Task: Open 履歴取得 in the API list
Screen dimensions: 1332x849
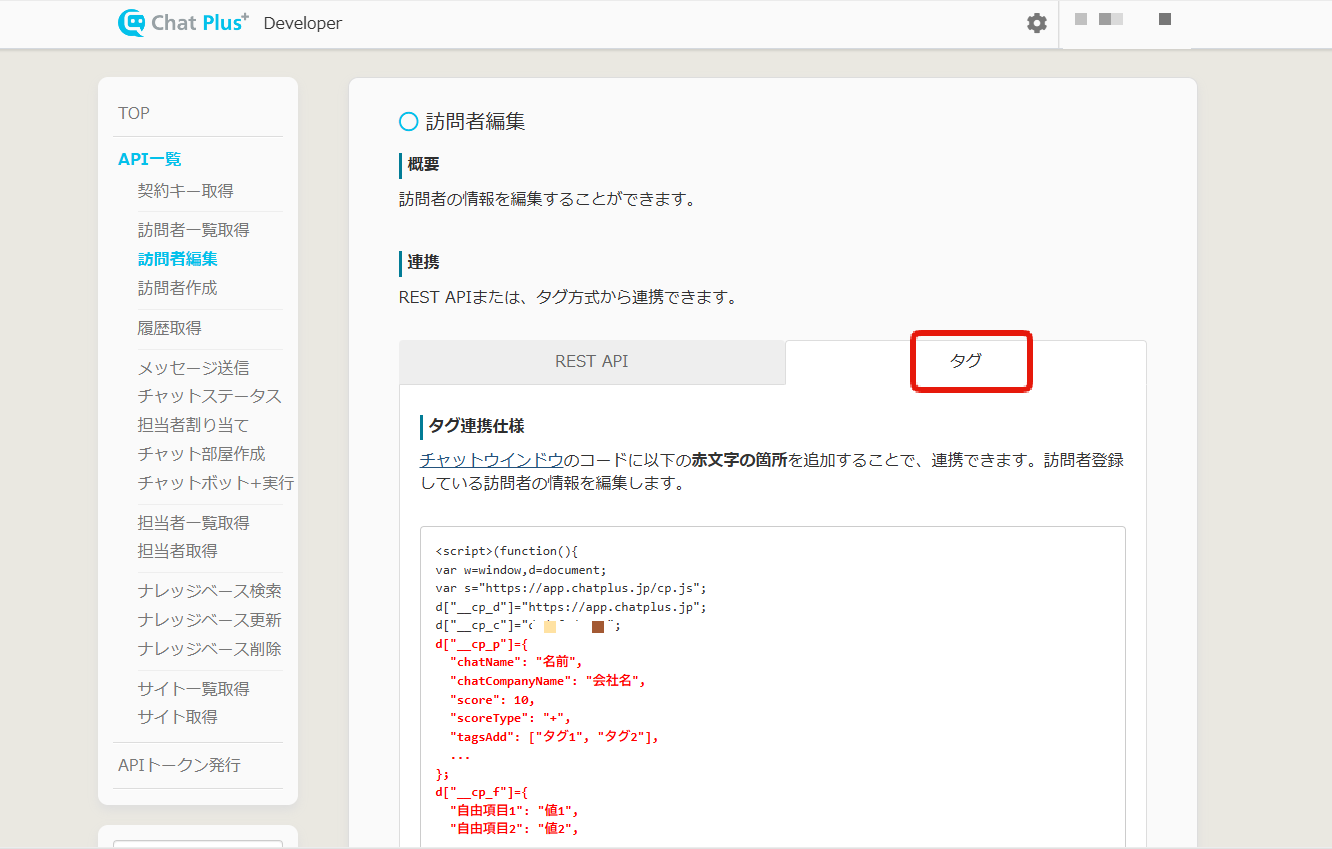Action: (x=169, y=328)
